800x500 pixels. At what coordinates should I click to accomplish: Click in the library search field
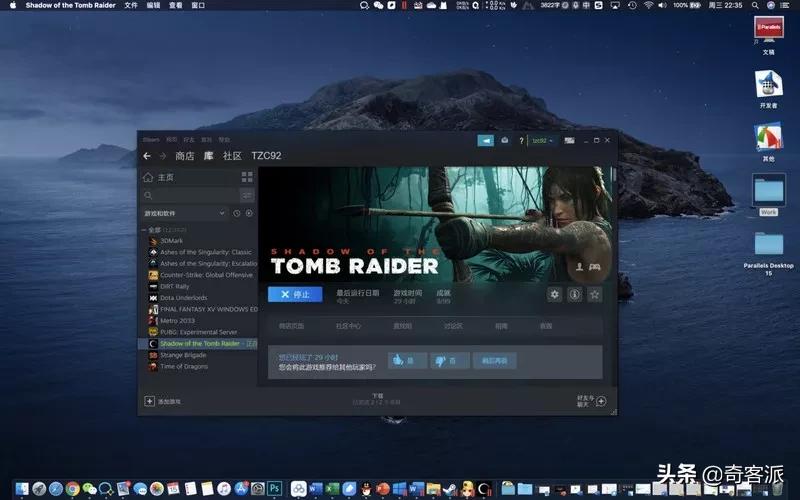190,195
